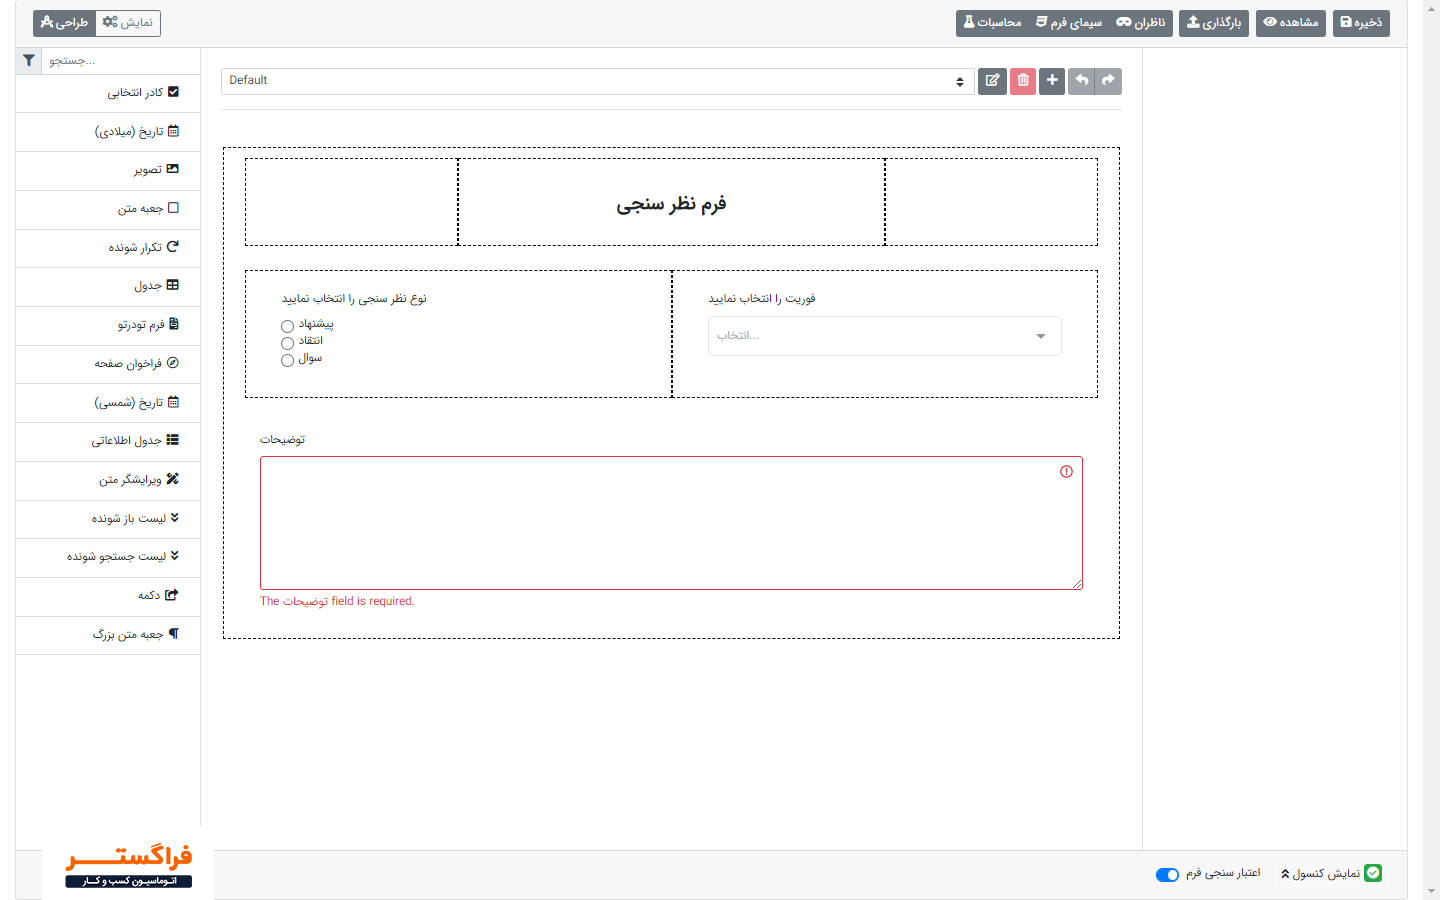The image size is (1440, 900).
Task: Click the جستجو search field
Action: [120, 61]
